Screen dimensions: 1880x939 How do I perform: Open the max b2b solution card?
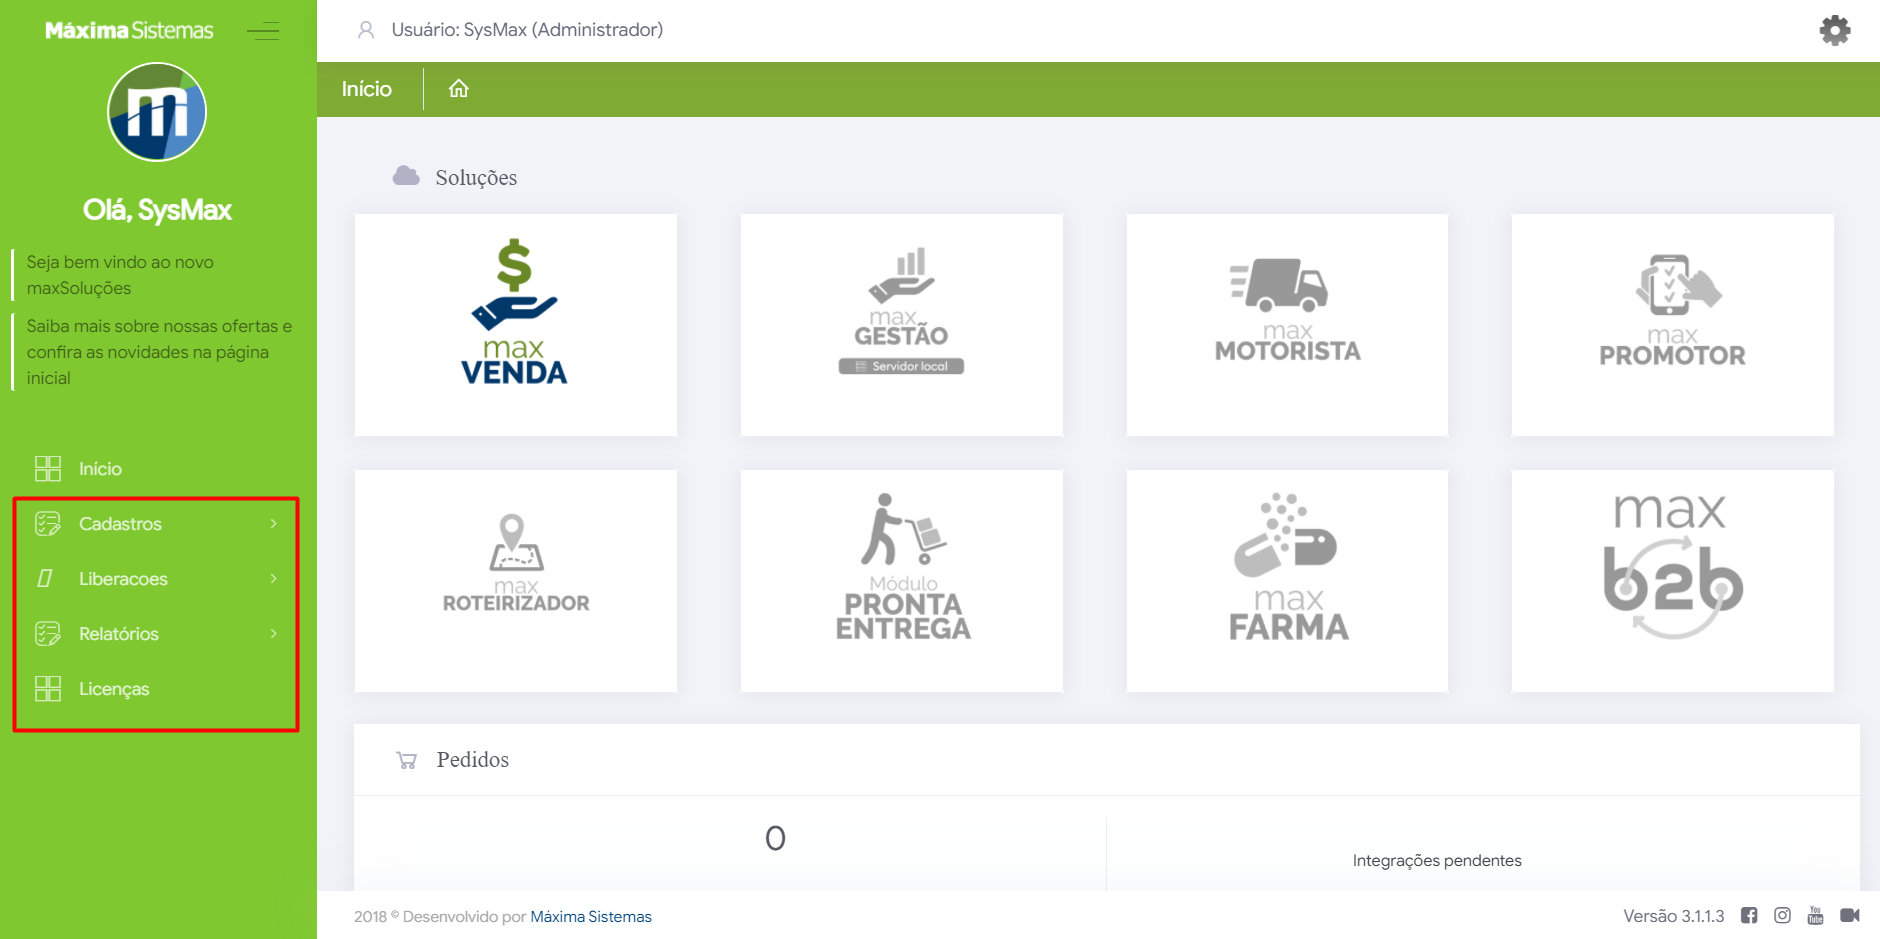coord(1673,581)
